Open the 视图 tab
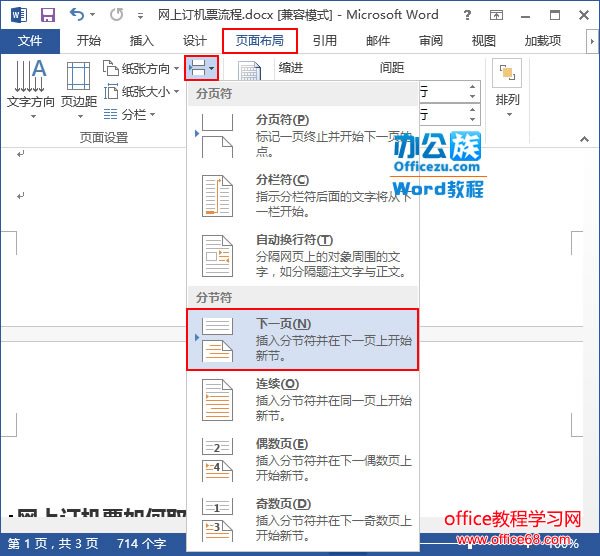Viewport: 600px width, 556px height. [483, 41]
